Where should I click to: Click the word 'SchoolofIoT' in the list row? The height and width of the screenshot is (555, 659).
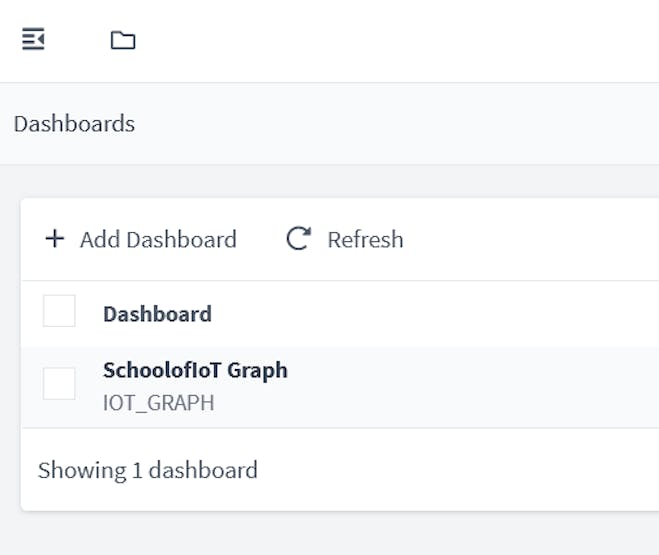pyautogui.click(x=161, y=370)
